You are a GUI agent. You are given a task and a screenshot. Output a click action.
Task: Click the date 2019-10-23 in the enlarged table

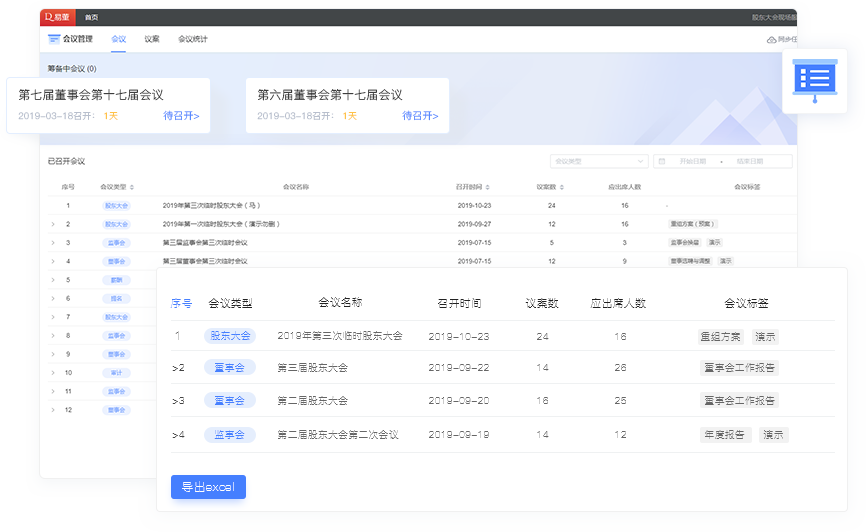[x=459, y=336]
